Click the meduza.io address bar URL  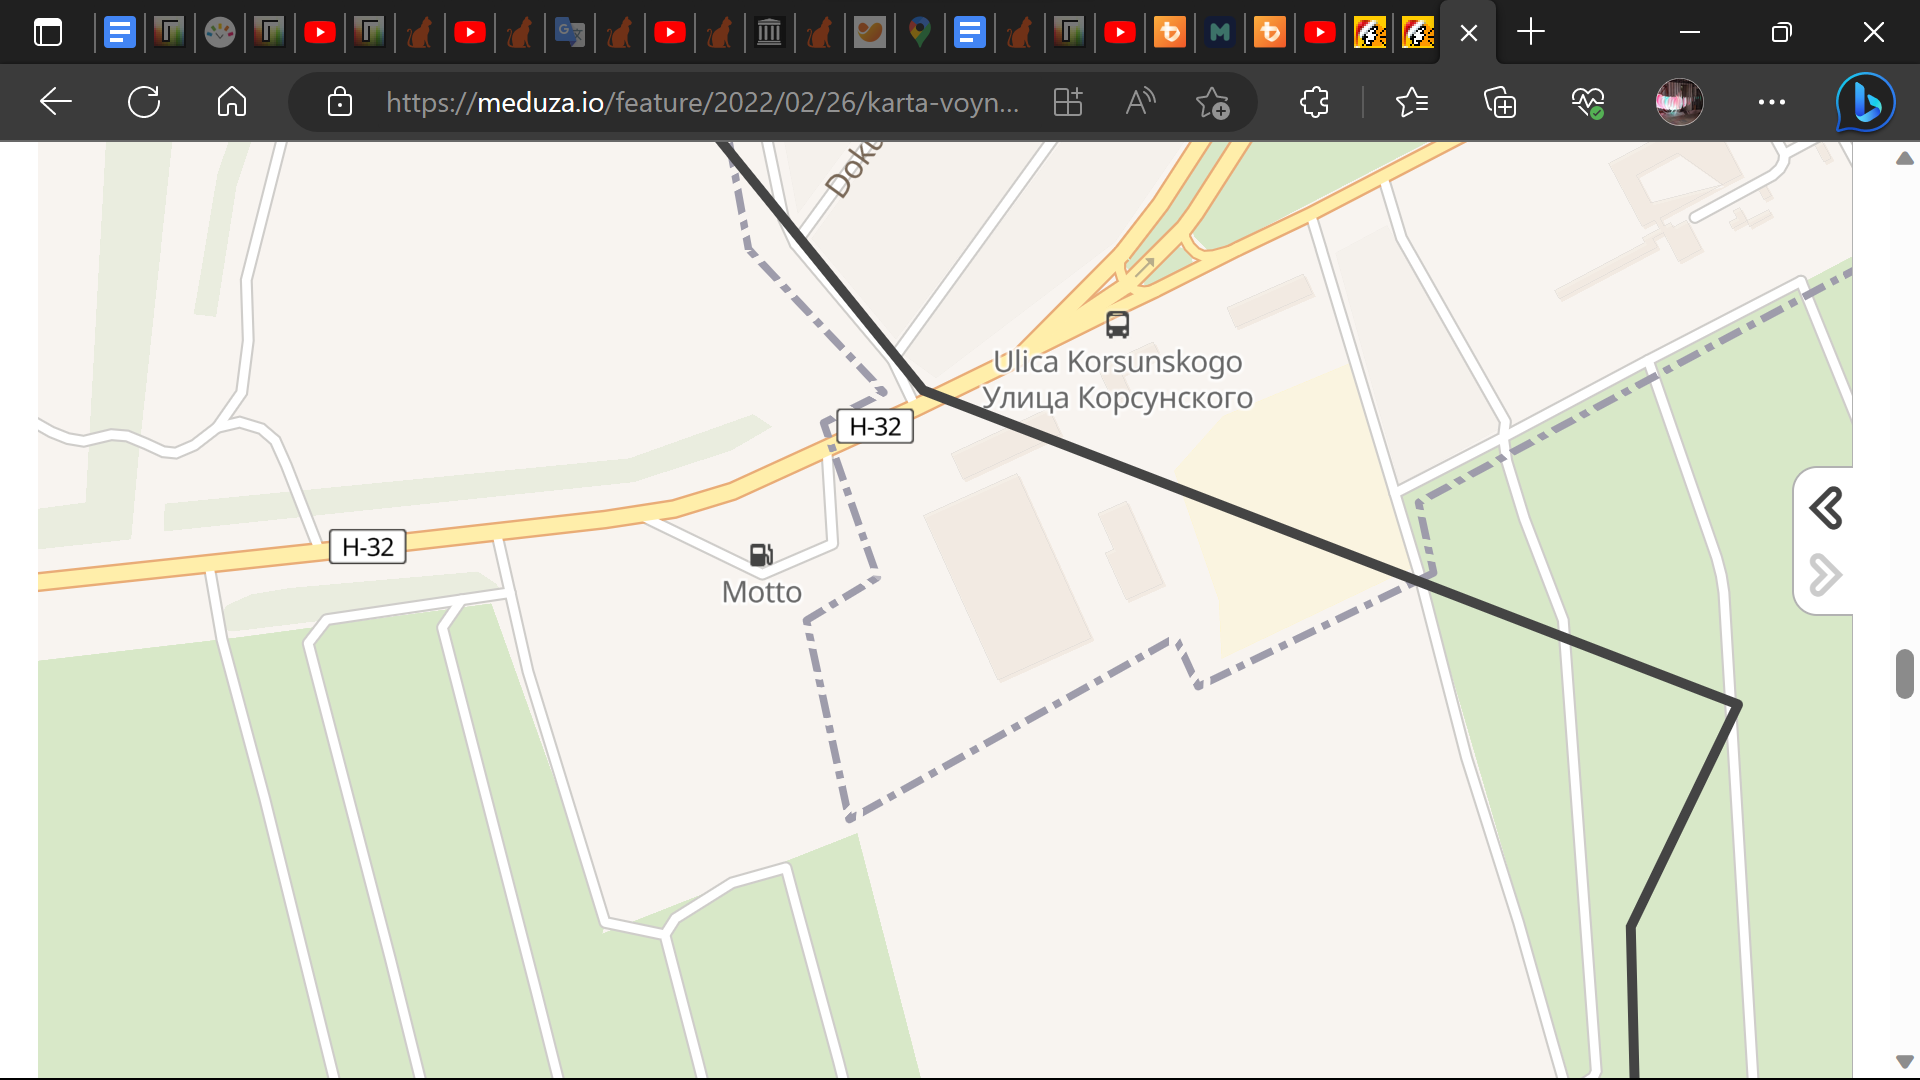[x=702, y=102]
